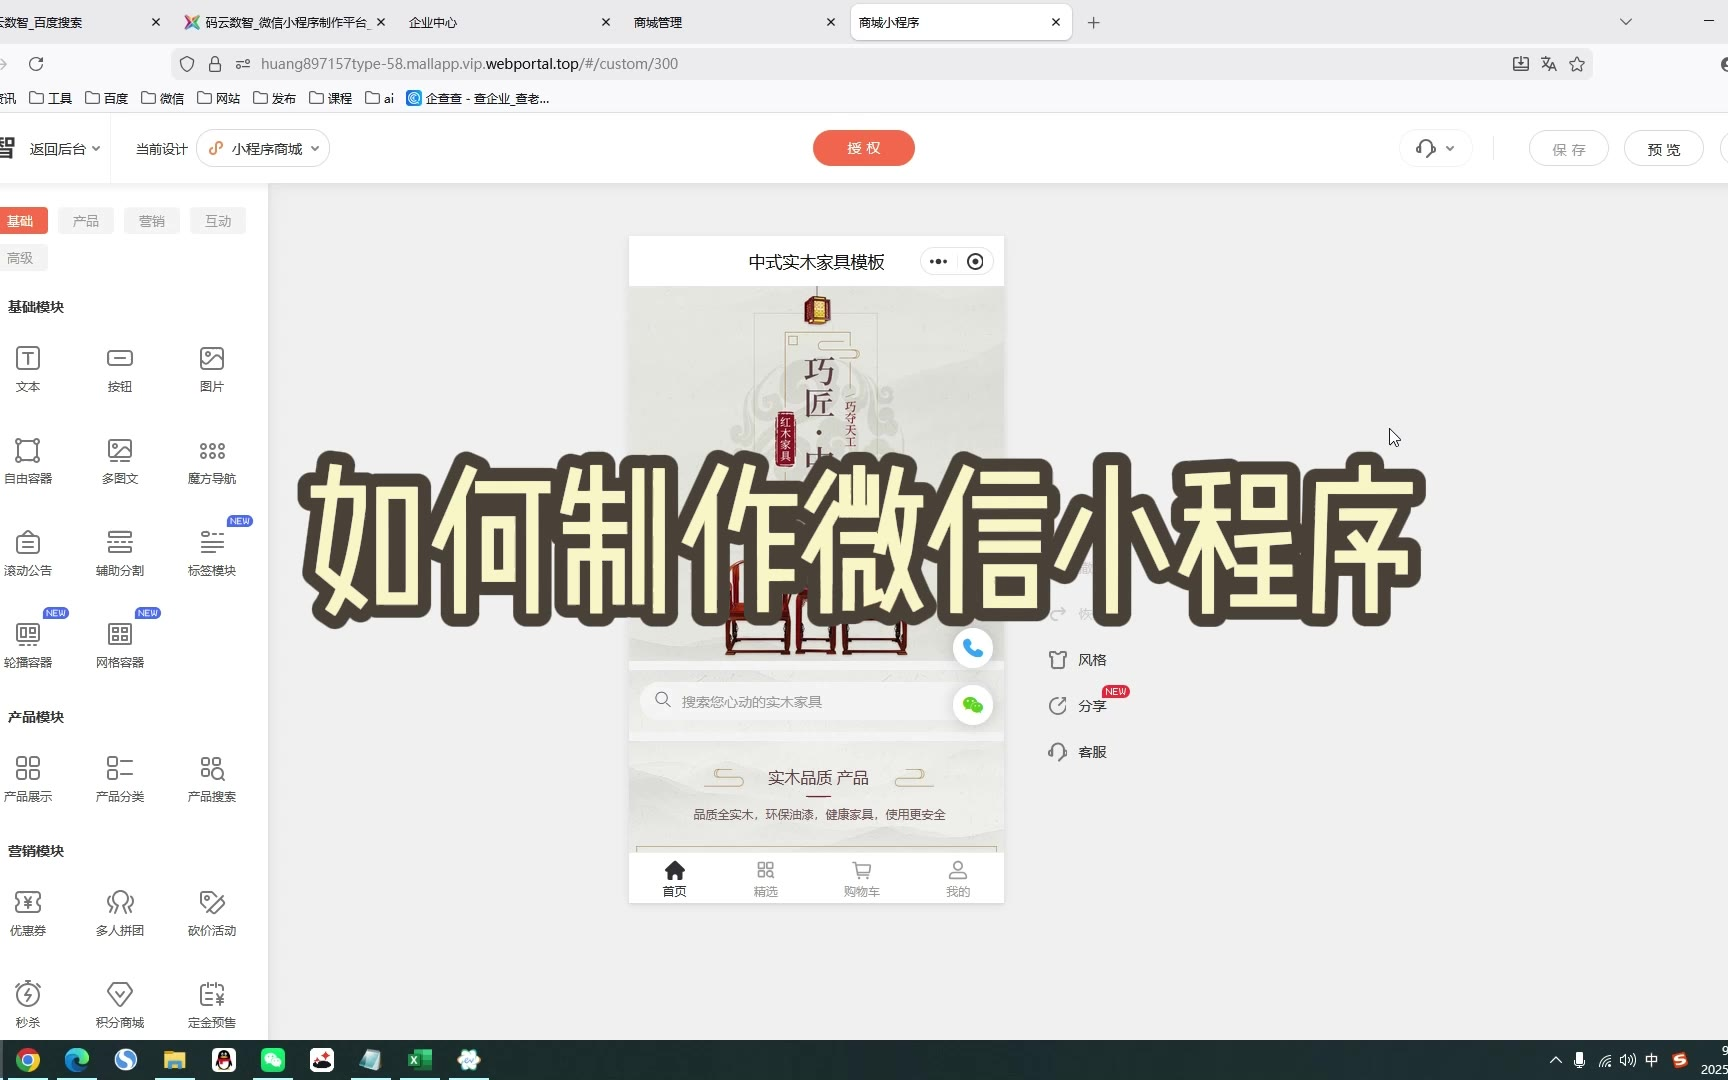This screenshot has width=1728, height=1080.
Task: Switch to the 营销 module tab
Action: (x=152, y=221)
